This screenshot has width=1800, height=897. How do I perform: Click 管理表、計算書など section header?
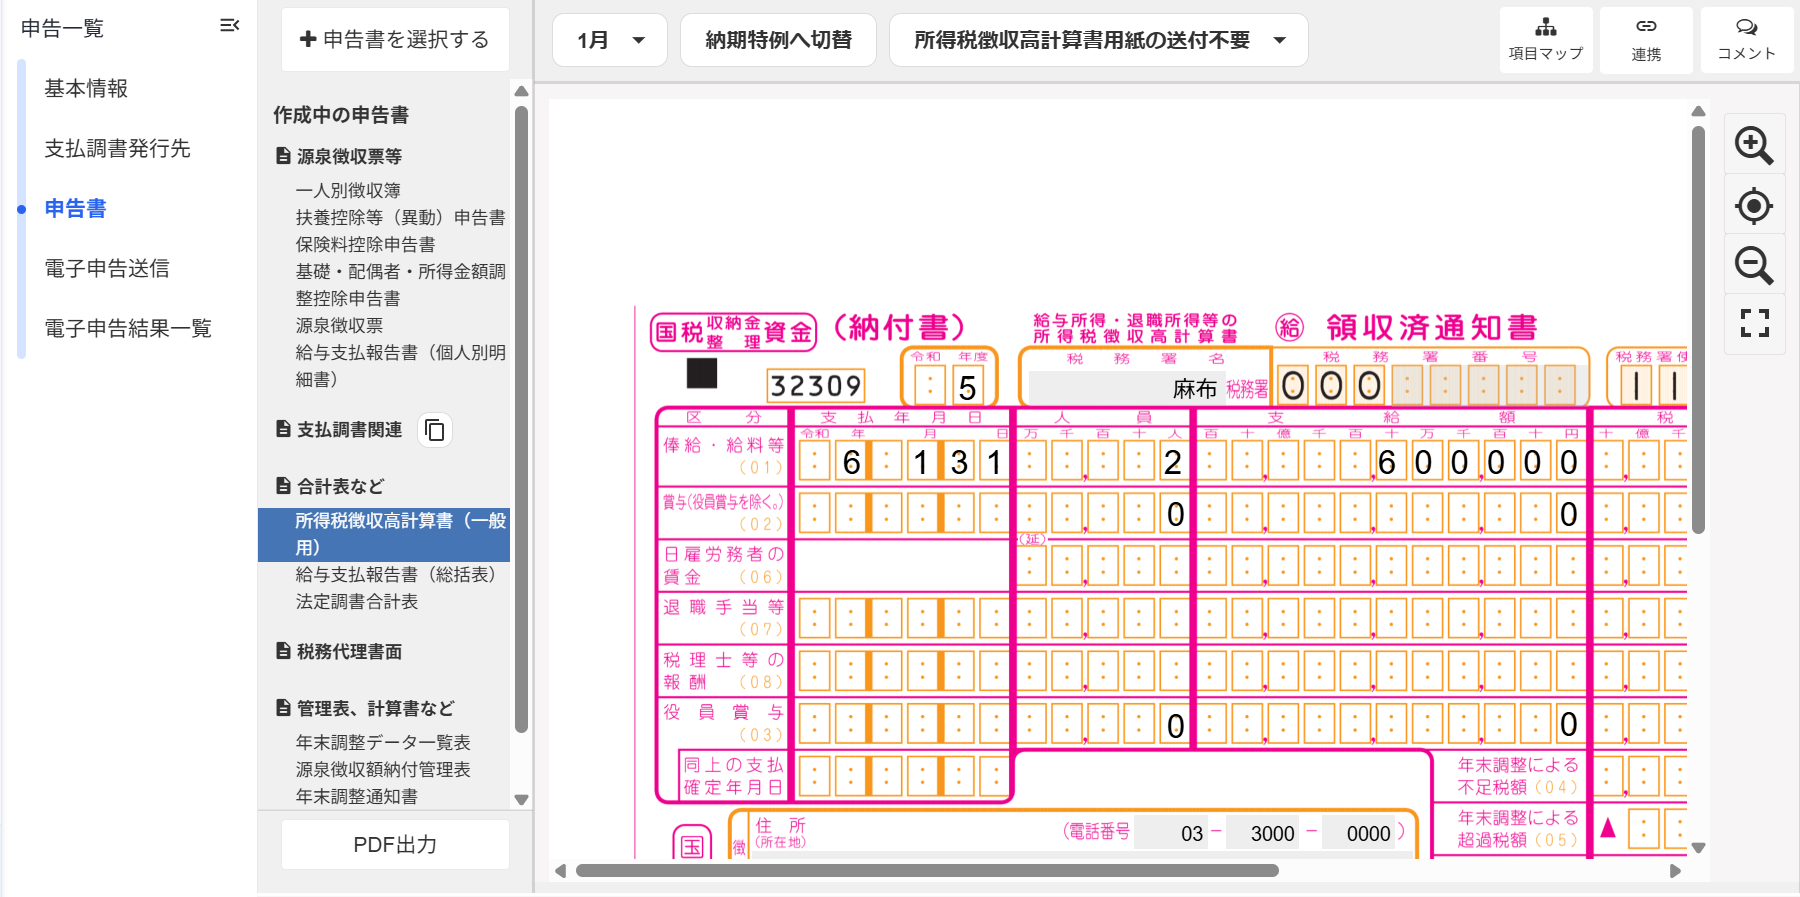point(365,708)
